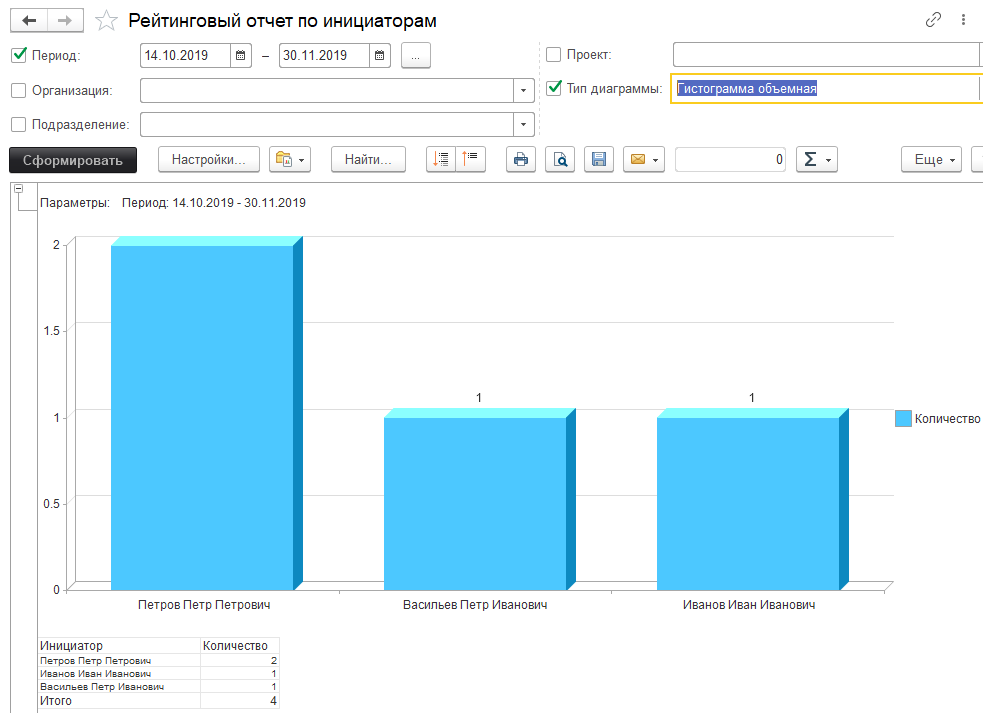Add report to favorites with star icon
This screenshot has width=983, height=713.
click(x=106, y=21)
